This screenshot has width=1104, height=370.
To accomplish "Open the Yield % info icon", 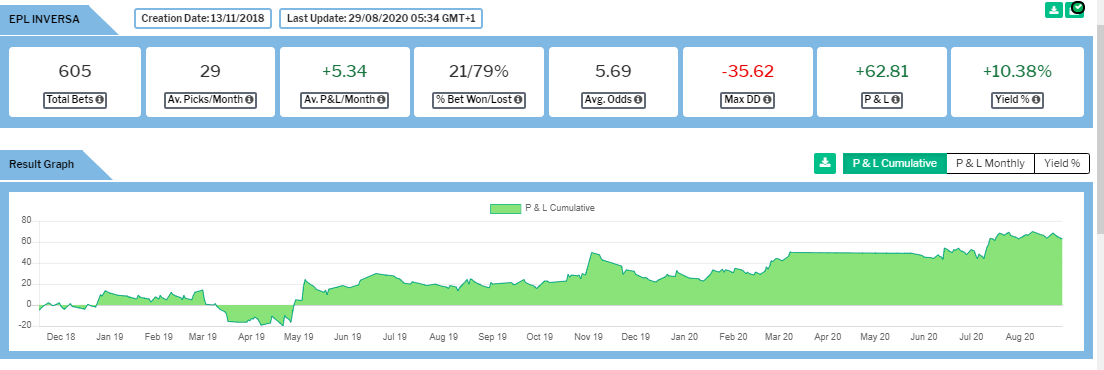I will 1036,100.
